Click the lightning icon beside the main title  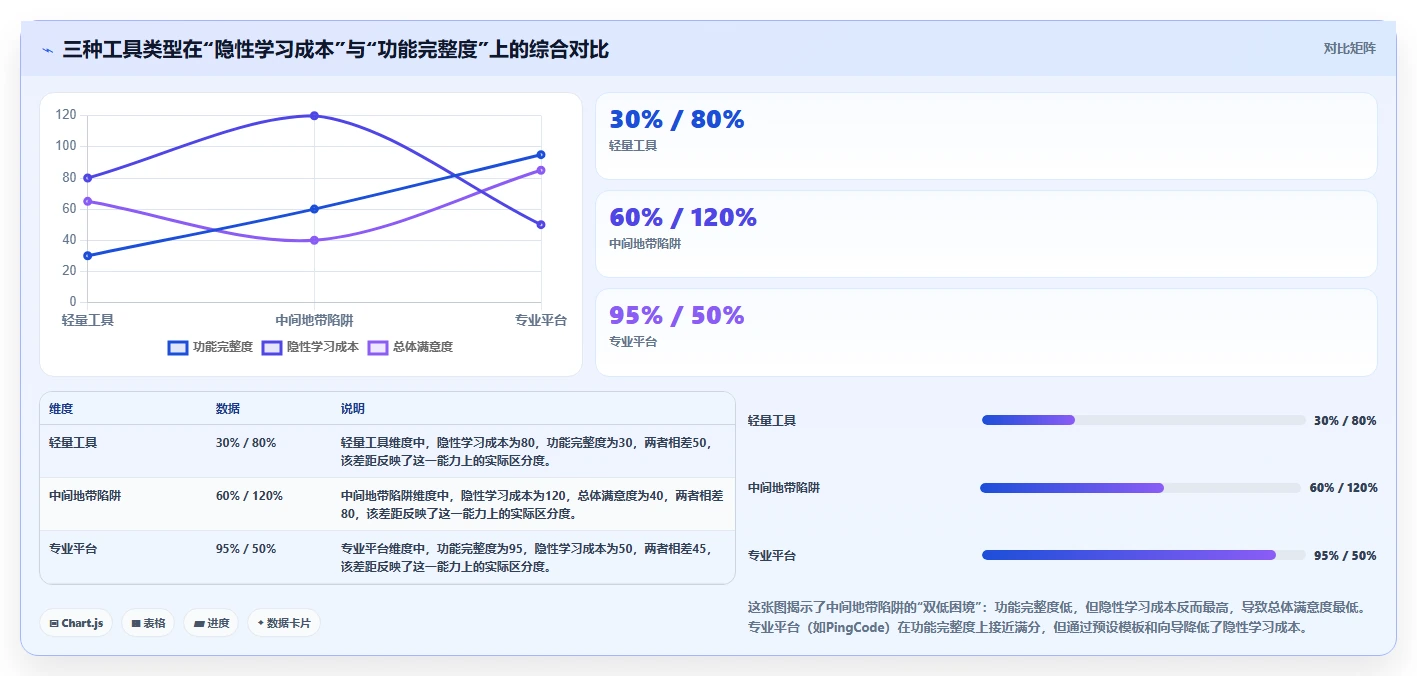(47, 50)
